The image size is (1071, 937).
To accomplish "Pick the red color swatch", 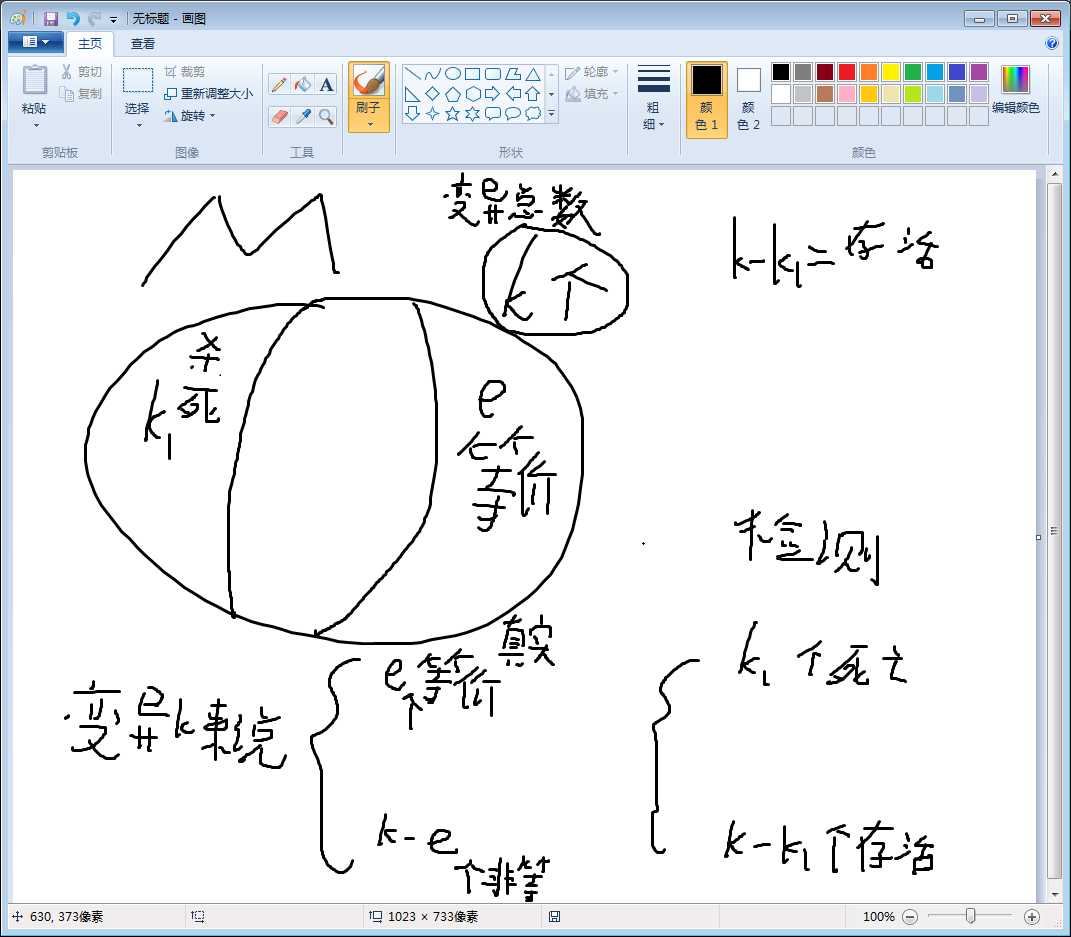I will point(847,72).
